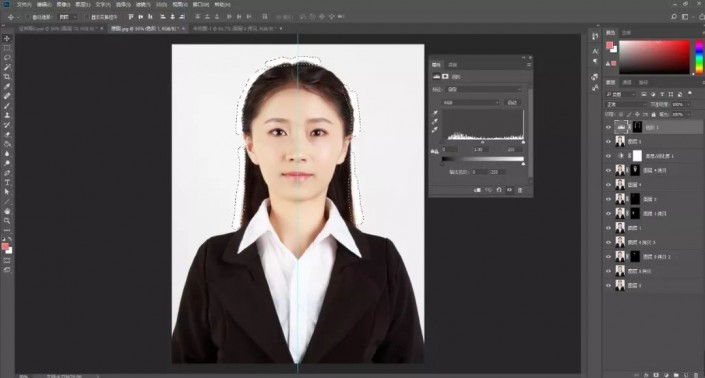Hide the 图层 0 layer at the bottom

click(x=608, y=285)
